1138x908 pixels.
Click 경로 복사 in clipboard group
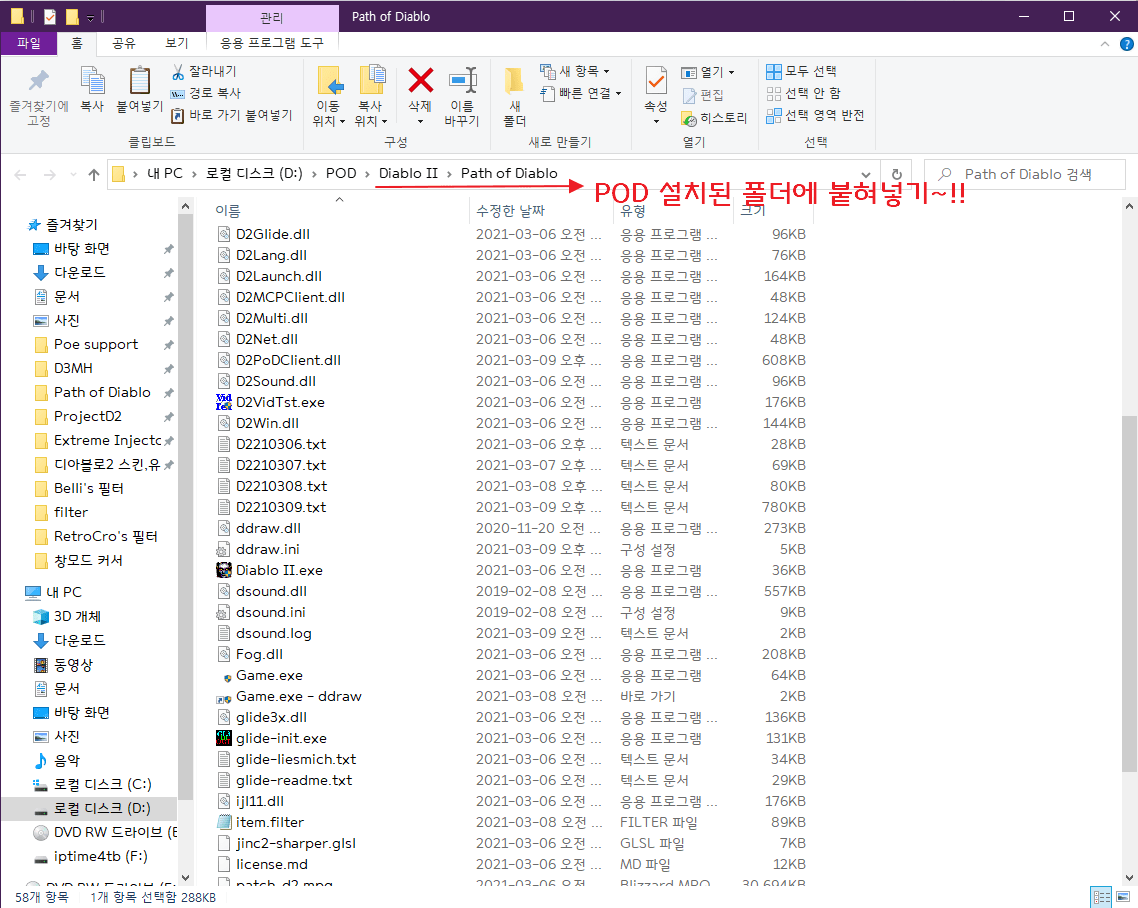205,93
